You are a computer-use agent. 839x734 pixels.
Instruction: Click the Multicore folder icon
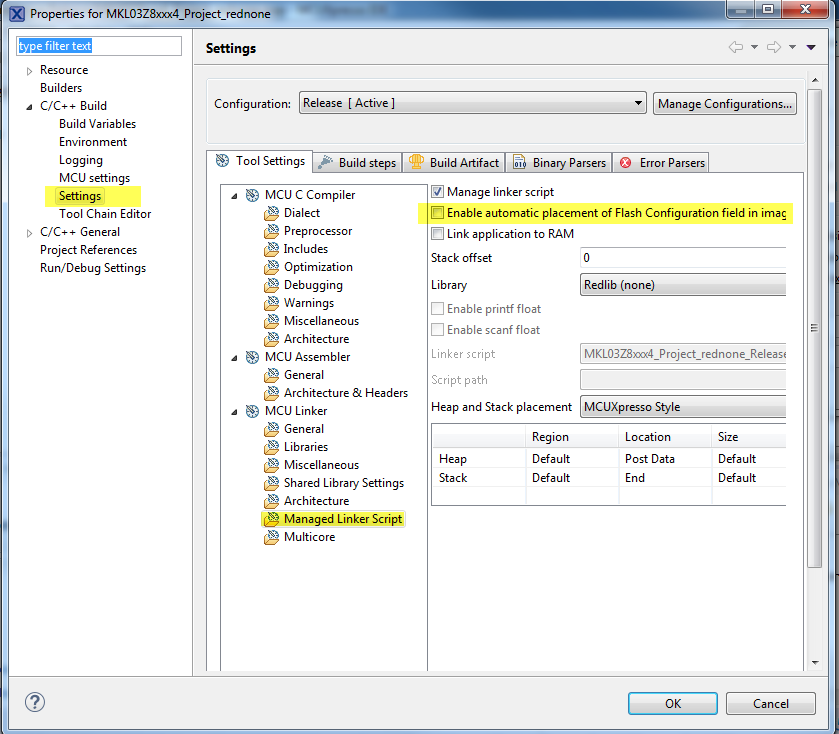click(x=272, y=537)
